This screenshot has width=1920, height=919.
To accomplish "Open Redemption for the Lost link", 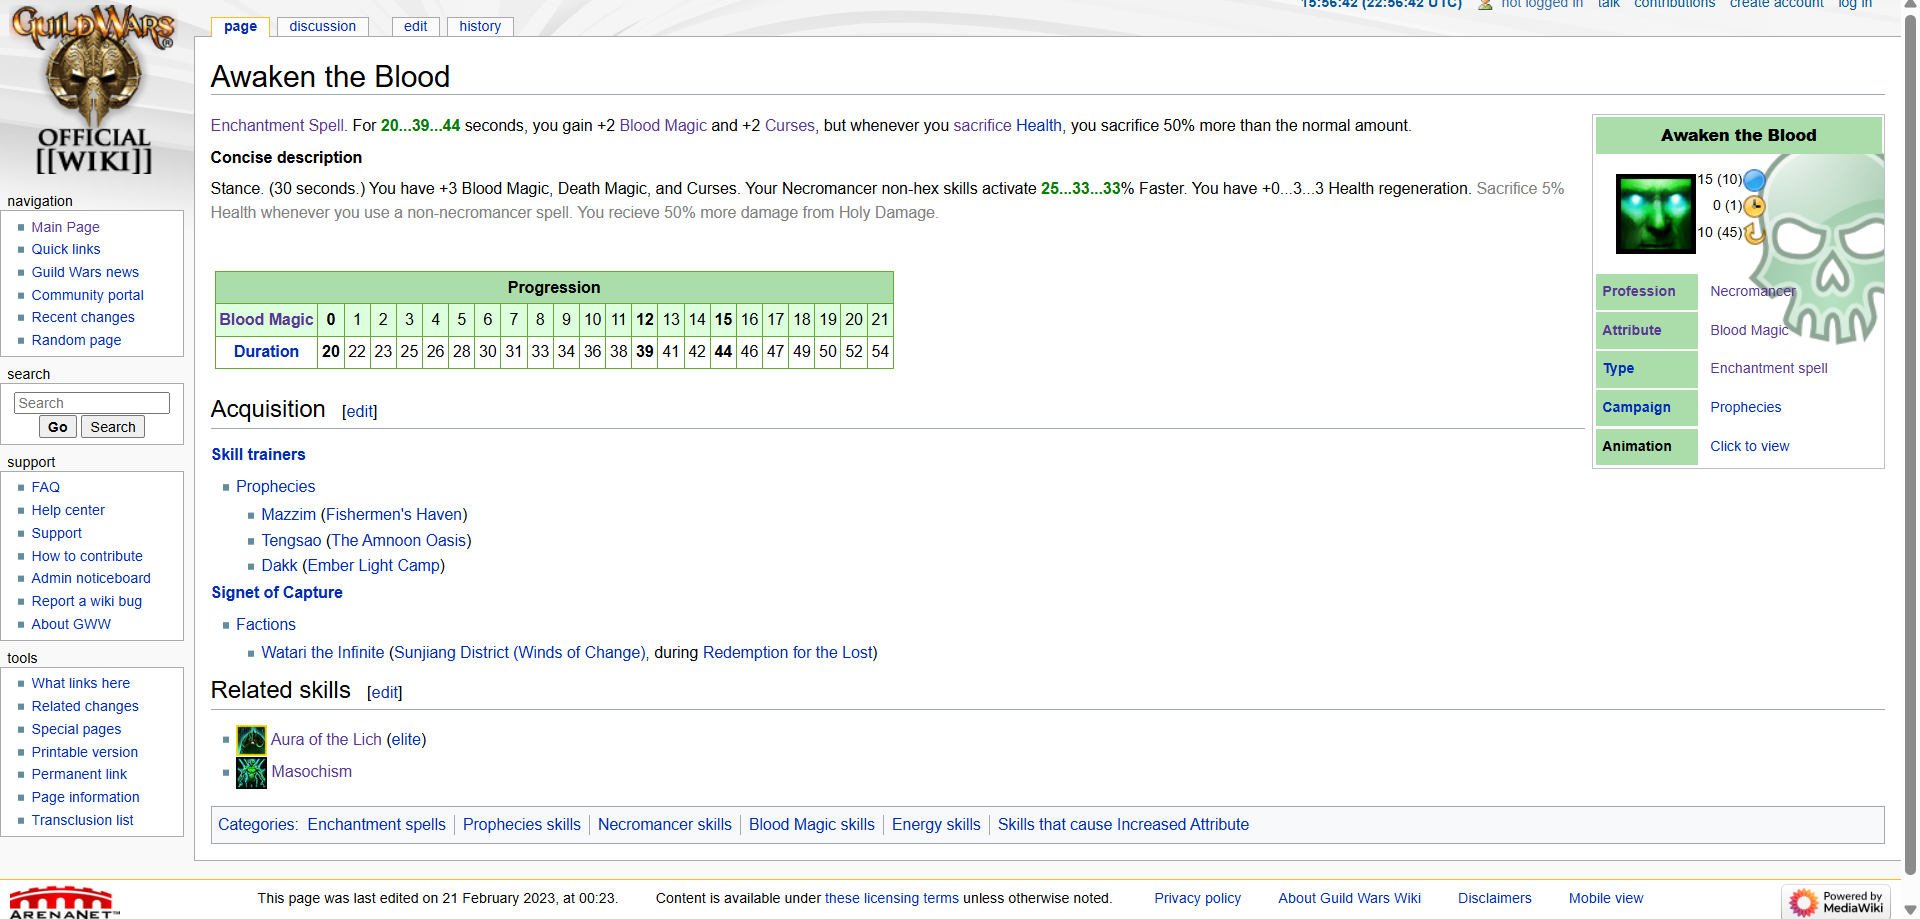I will (787, 652).
